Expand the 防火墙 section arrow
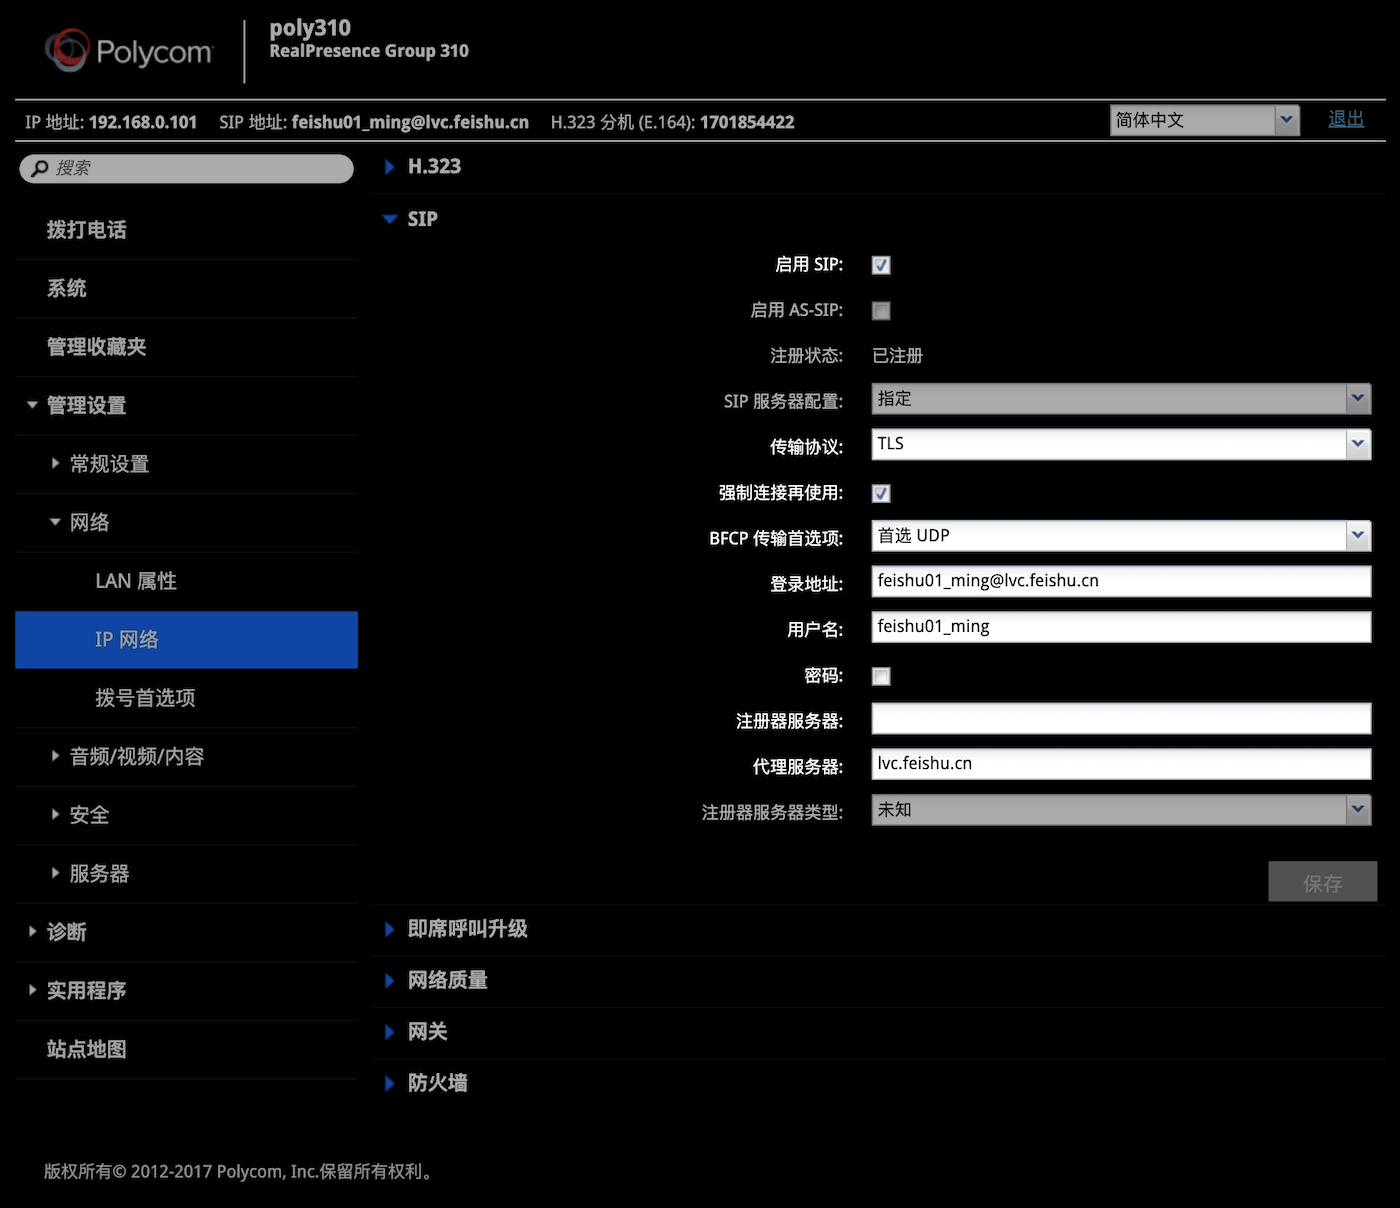 pos(390,1083)
